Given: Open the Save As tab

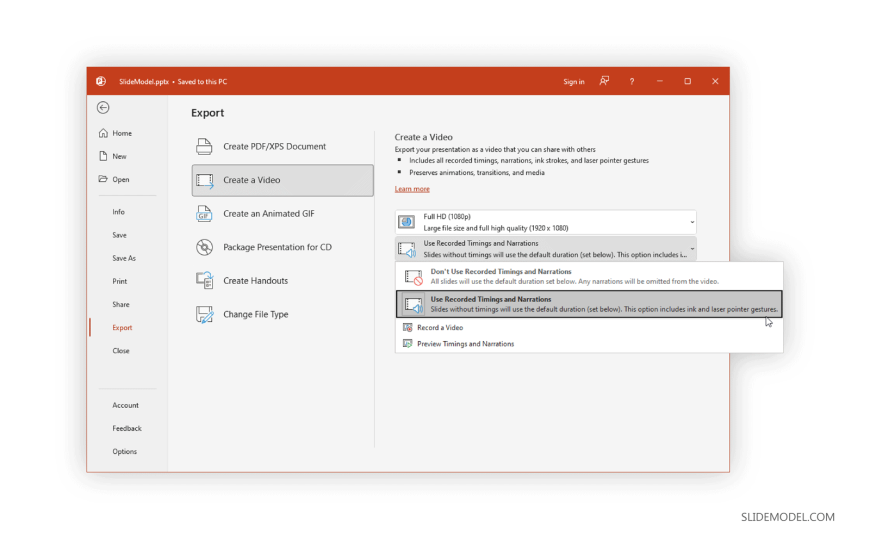Looking at the screenshot, I should [x=124, y=258].
